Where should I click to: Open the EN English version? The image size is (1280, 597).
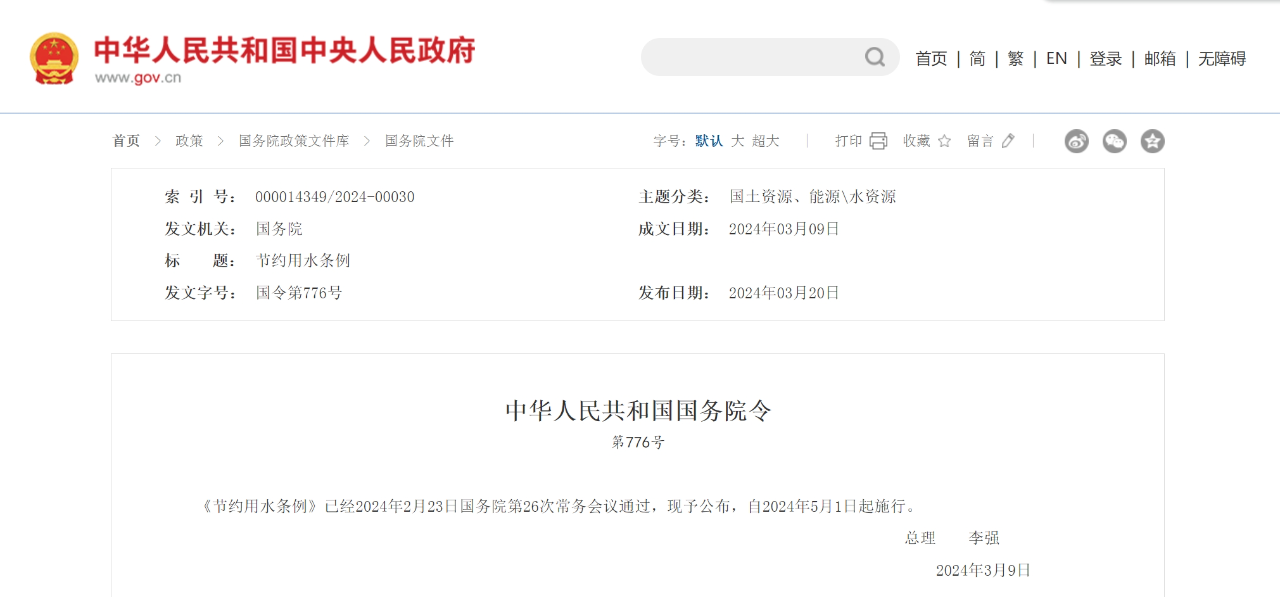[x=1056, y=59]
